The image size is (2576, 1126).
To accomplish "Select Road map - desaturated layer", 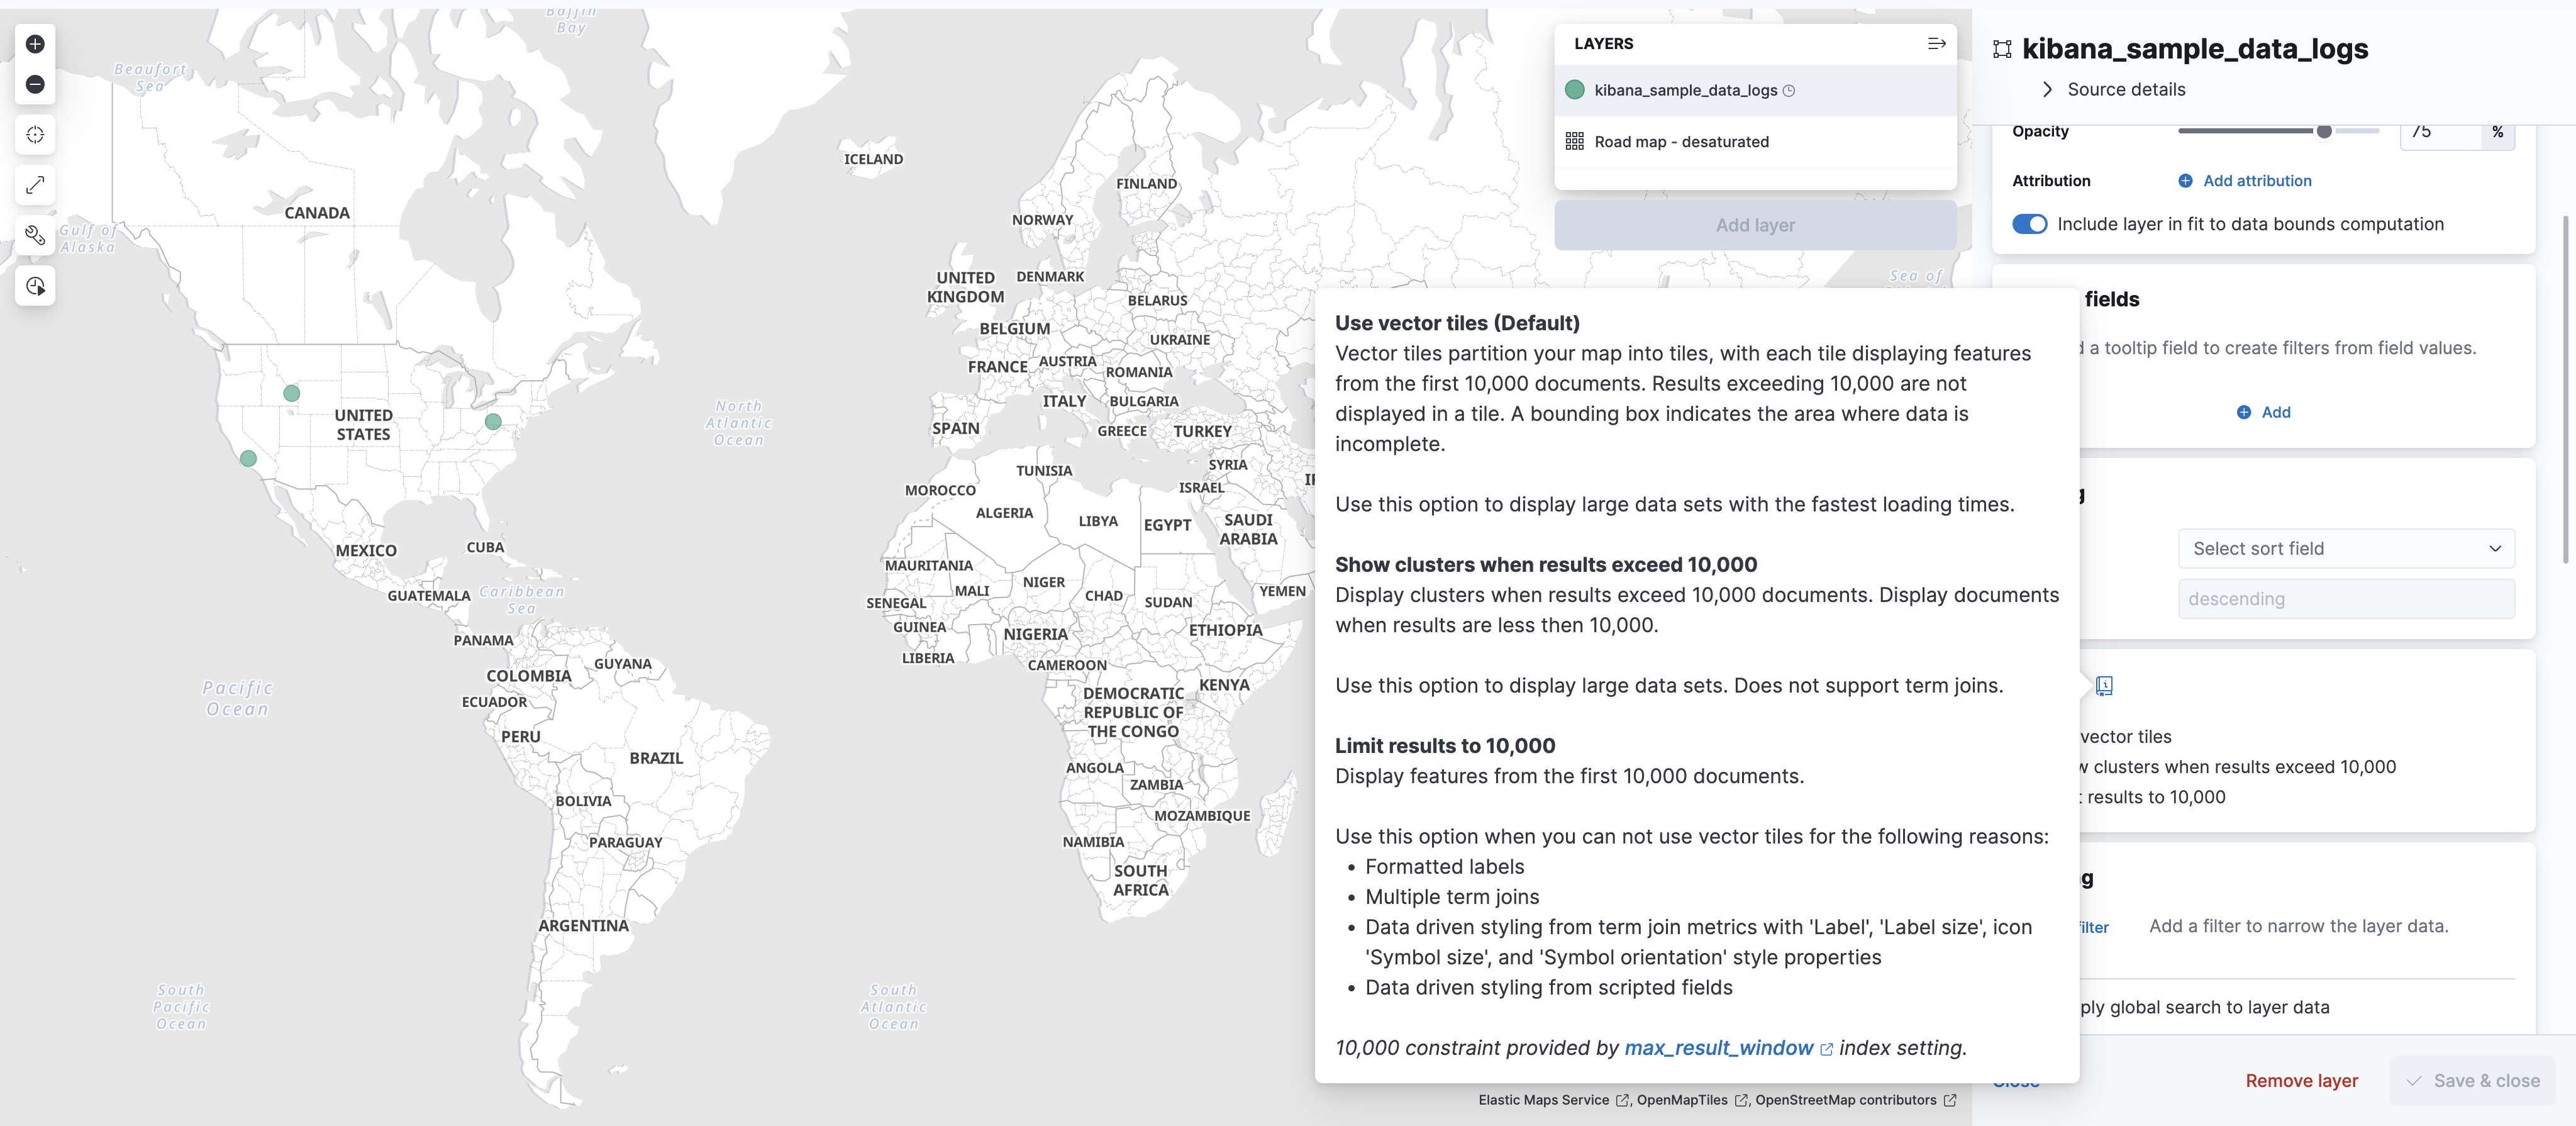I will click(1681, 142).
